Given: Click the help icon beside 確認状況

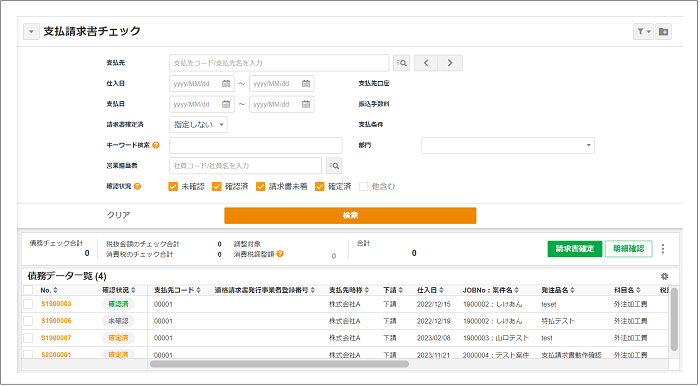Looking at the screenshot, I should pyautogui.click(x=138, y=186).
